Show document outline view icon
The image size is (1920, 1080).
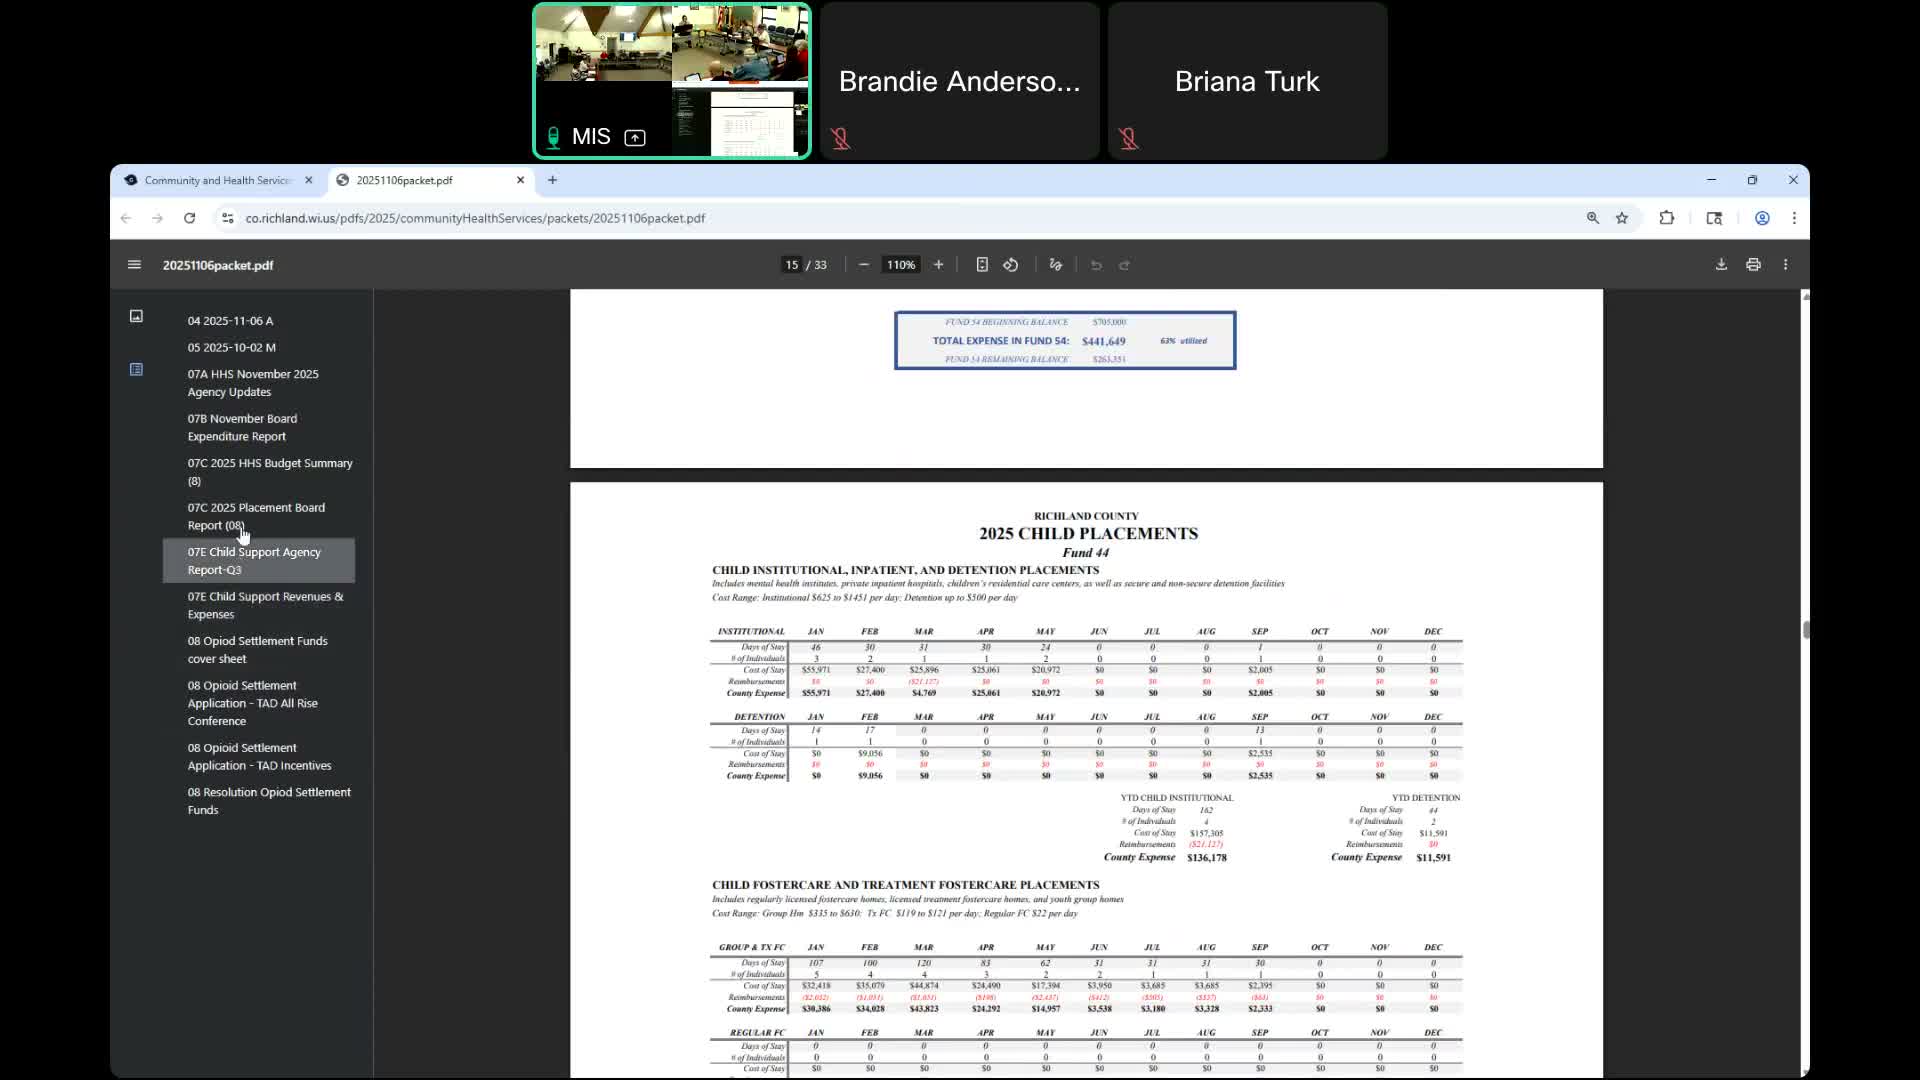136,369
